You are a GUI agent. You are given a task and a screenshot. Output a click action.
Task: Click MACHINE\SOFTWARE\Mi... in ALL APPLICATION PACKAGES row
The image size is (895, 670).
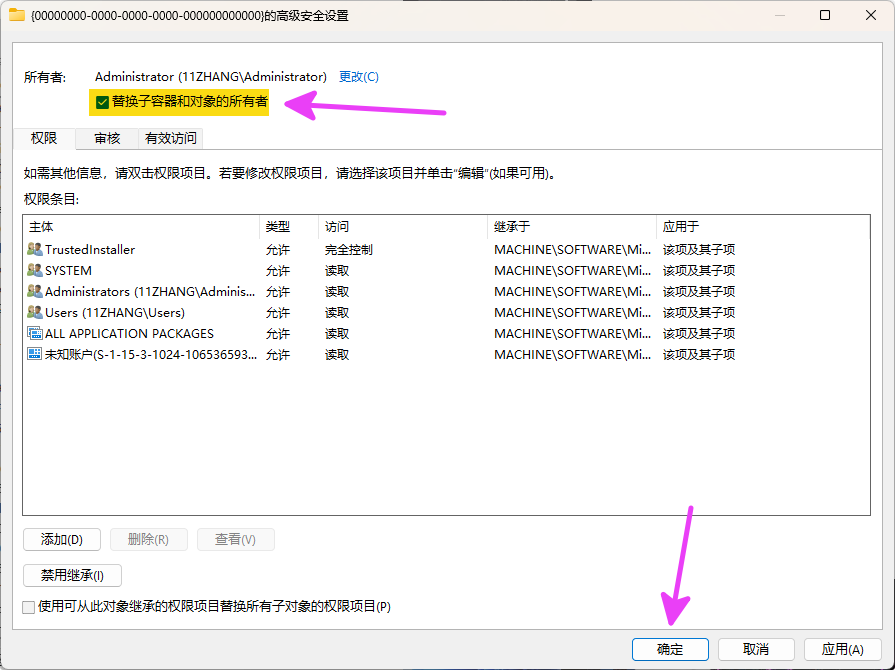[x=573, y=333]
